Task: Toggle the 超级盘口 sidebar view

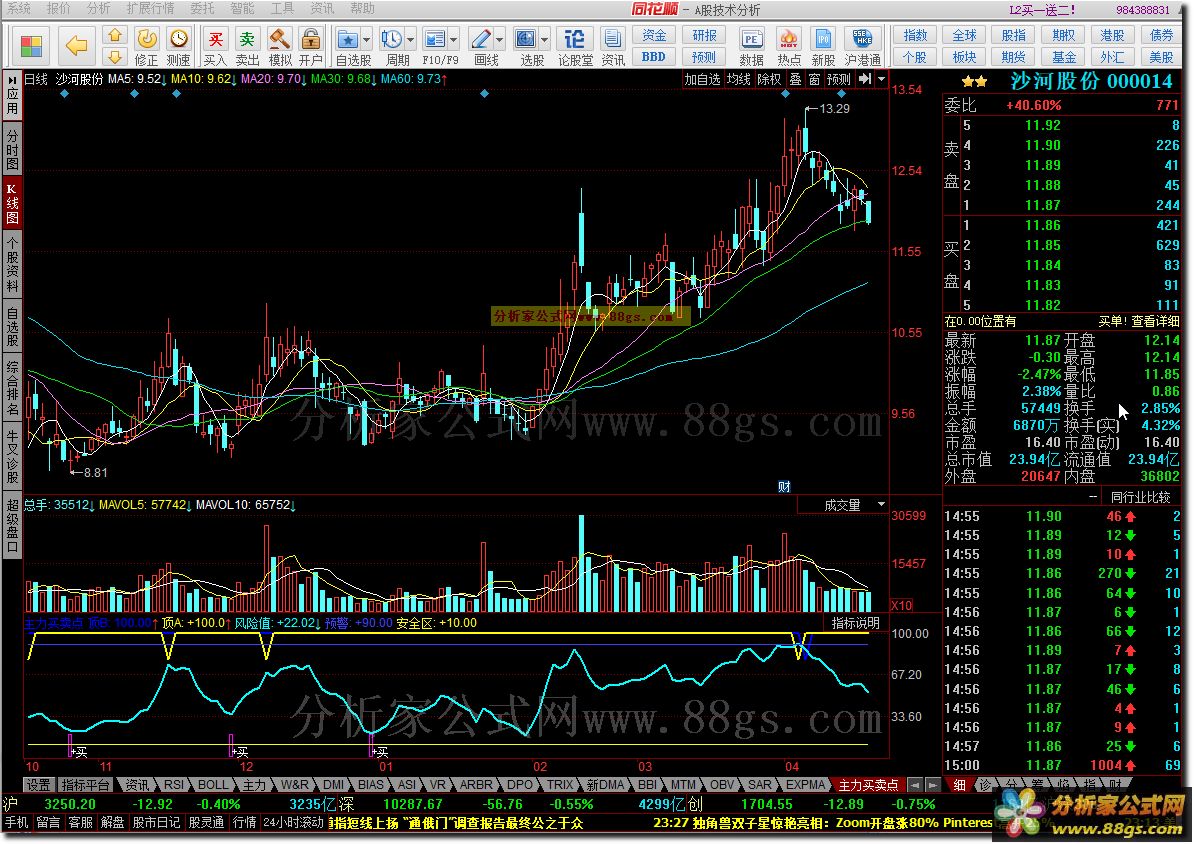Action: 12,525
